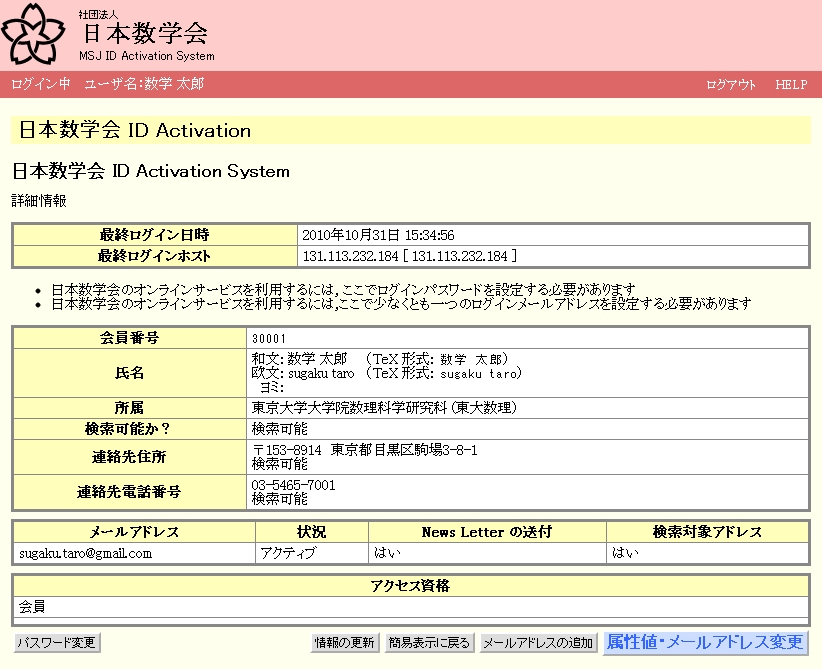Screen dimensions: 822x669
Task: Click the 日本数学会 ID Activation yellow banner
Action: coord(410,131)
